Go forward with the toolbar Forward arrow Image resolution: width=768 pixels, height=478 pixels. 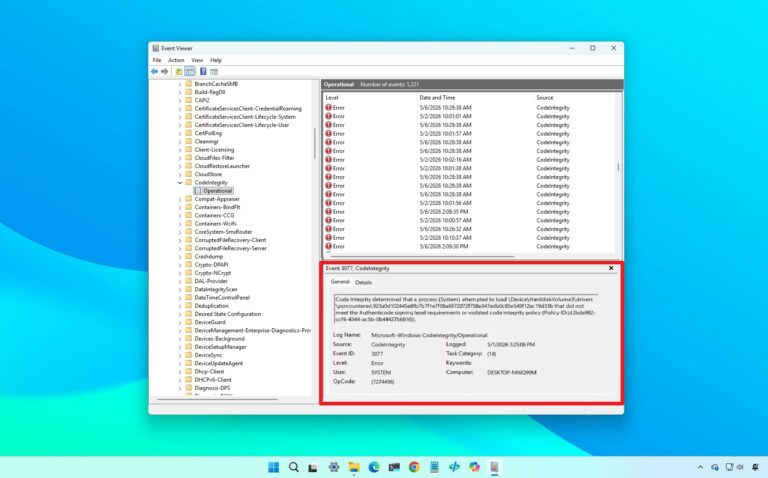tap(165, 72)
